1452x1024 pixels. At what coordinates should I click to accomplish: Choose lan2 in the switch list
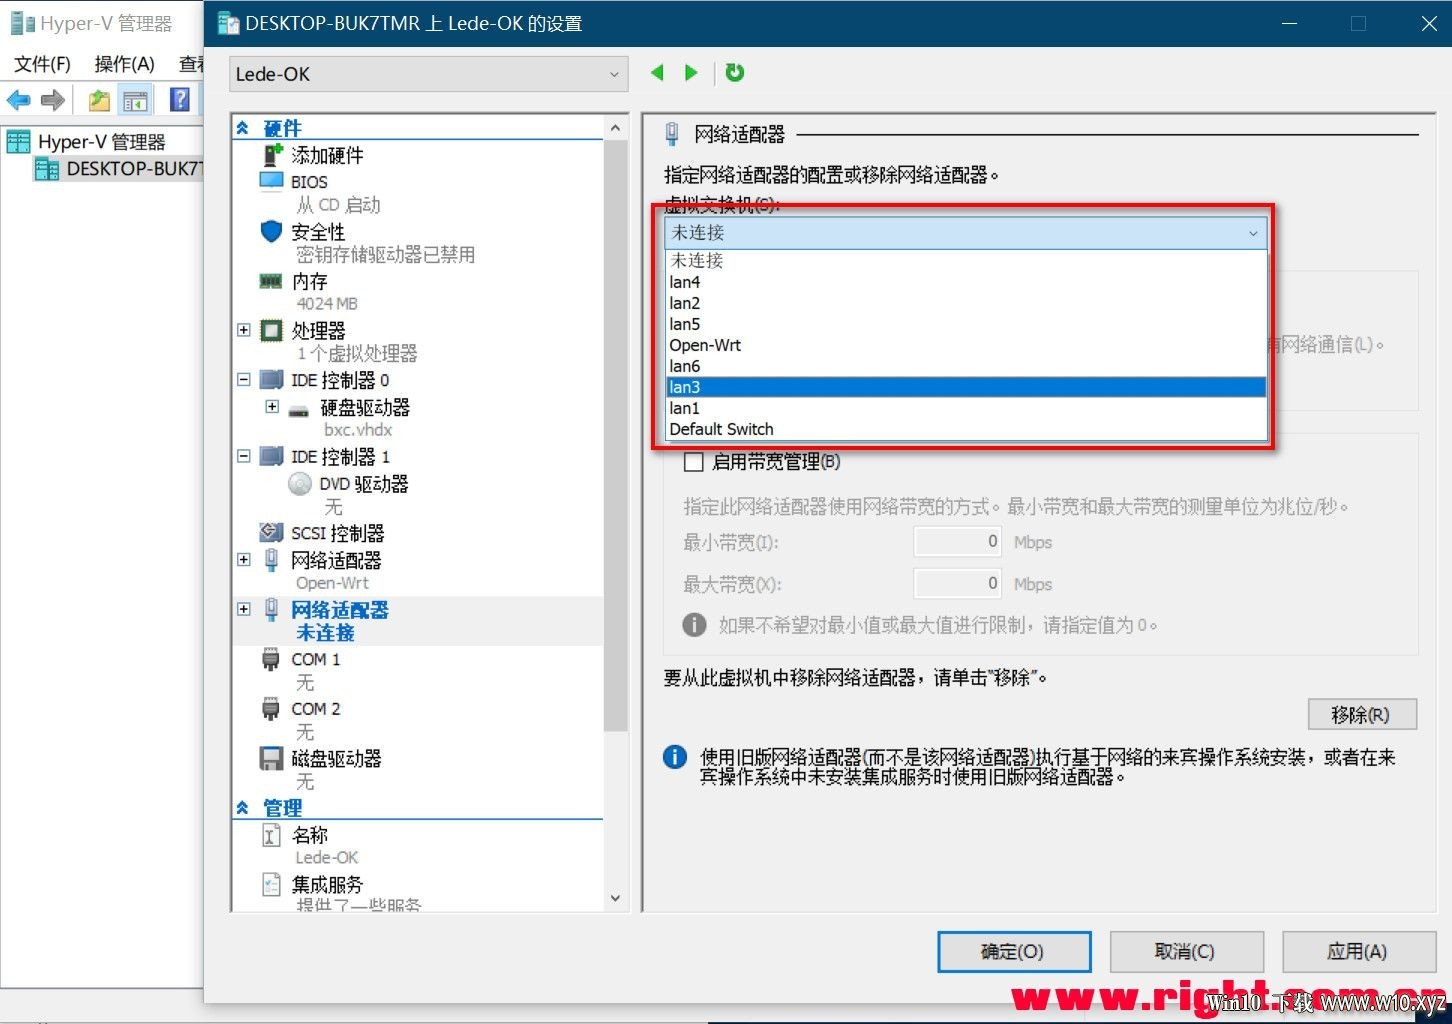[x=966, y=303]
